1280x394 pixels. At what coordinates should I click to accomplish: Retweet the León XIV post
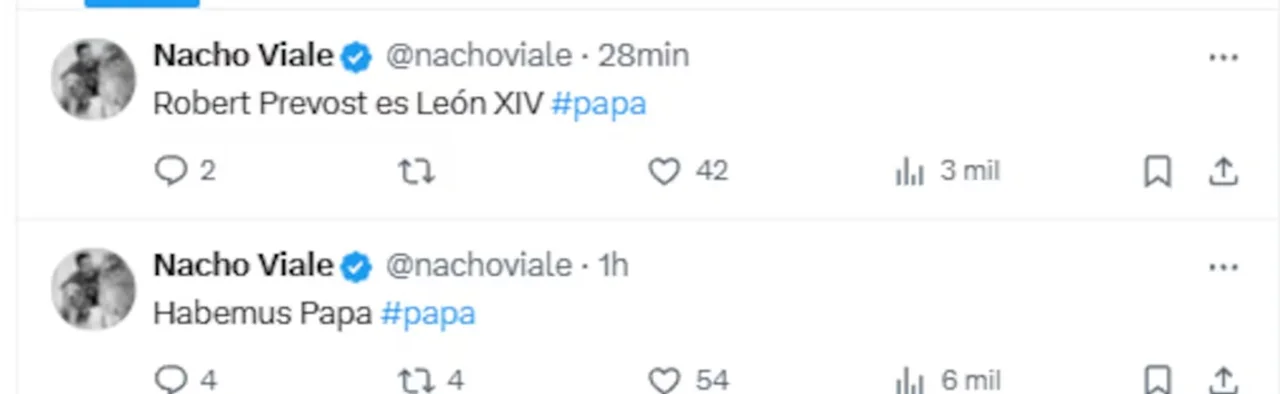click(416, 172)
